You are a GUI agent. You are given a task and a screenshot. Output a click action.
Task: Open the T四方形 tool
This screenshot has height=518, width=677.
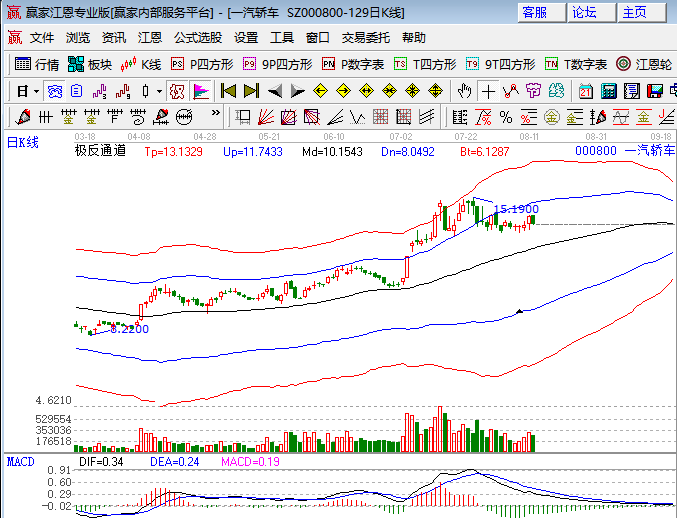click(x=425, y=64)
